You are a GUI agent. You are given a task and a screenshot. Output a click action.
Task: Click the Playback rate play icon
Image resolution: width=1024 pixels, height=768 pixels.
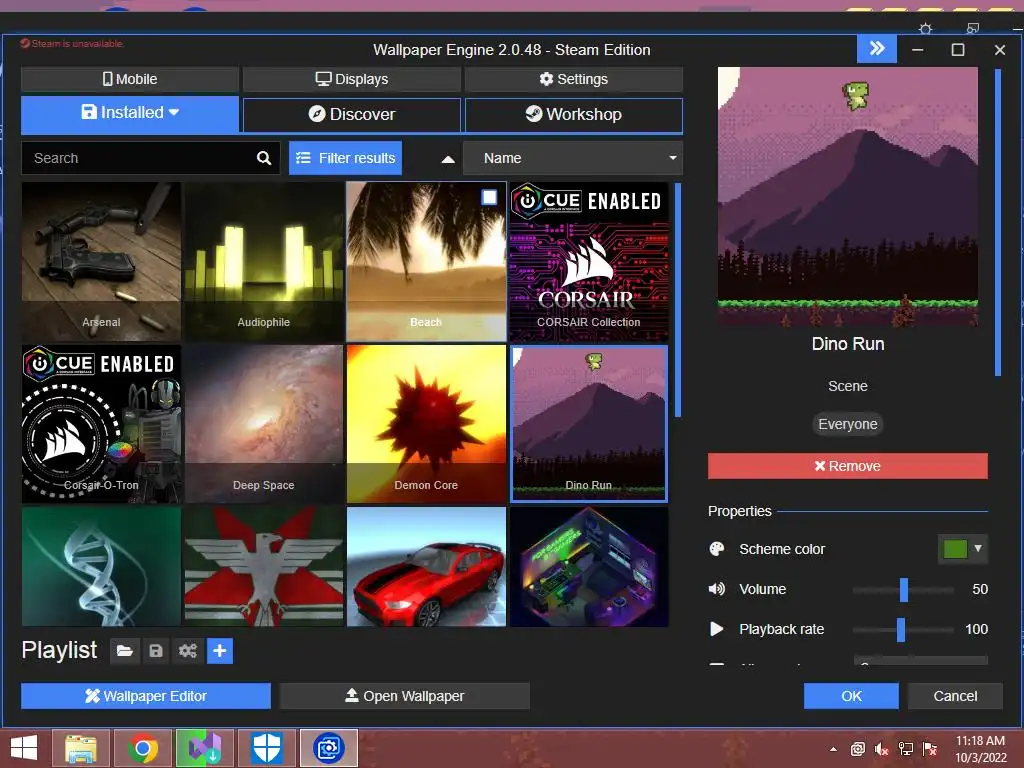[716, 629]
